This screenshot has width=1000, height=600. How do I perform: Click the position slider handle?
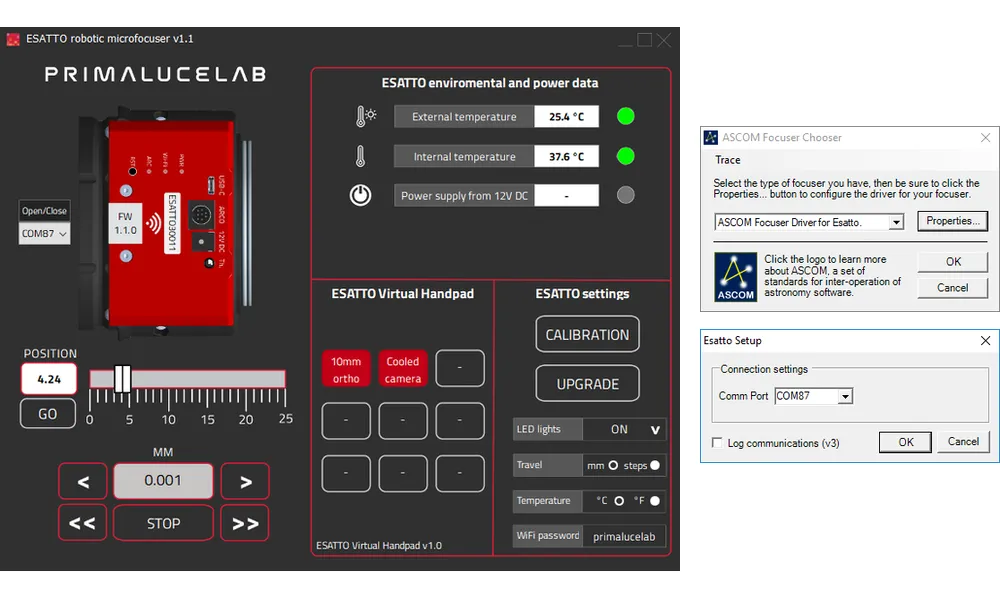(x=122, y=379)
